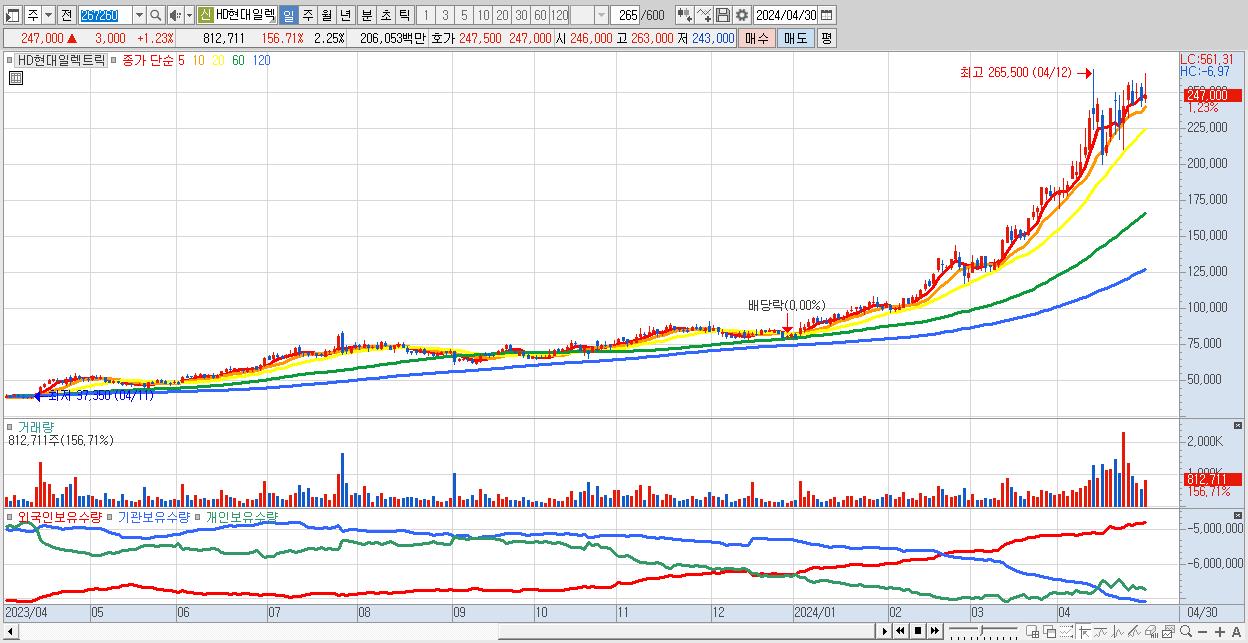This screenshot has width=1248, height=643.
Task: Click the 매수 buy button
Action: 757,38
